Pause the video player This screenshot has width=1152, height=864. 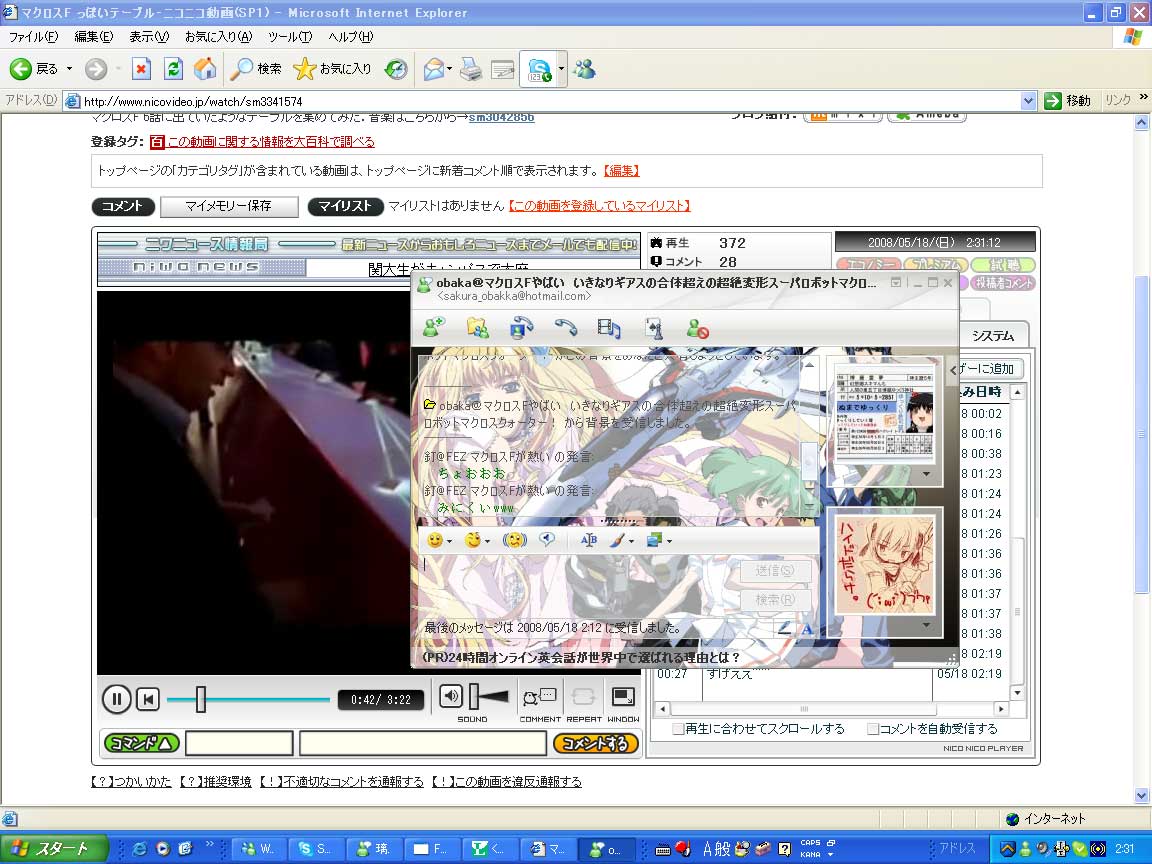click(116, 699)
